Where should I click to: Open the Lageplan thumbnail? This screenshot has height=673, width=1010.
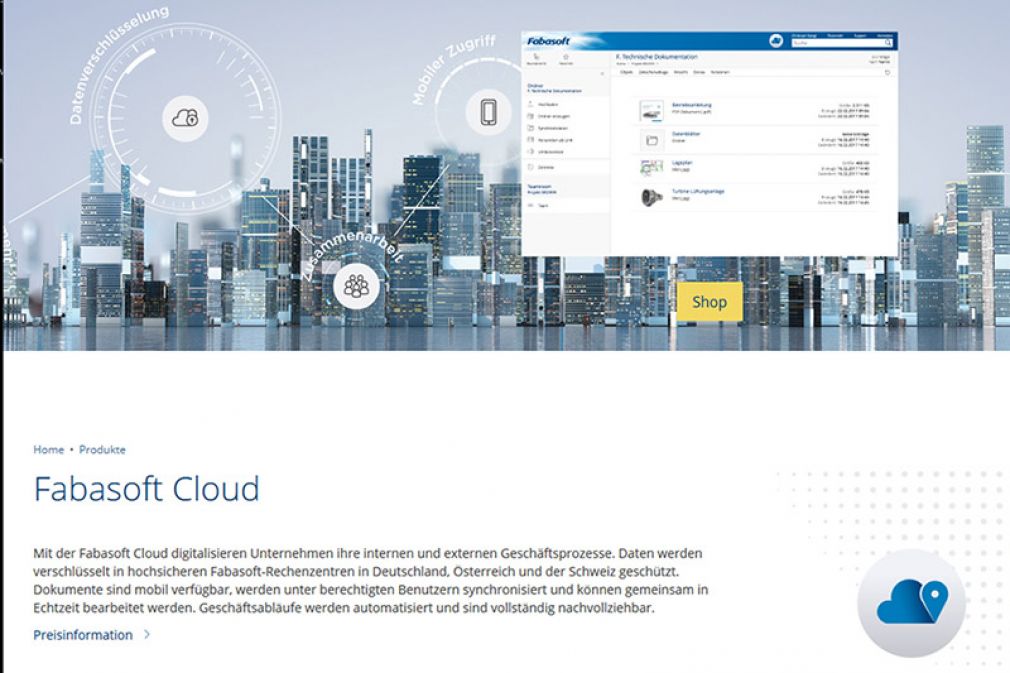pyautogui.click(x=651, y=168)
